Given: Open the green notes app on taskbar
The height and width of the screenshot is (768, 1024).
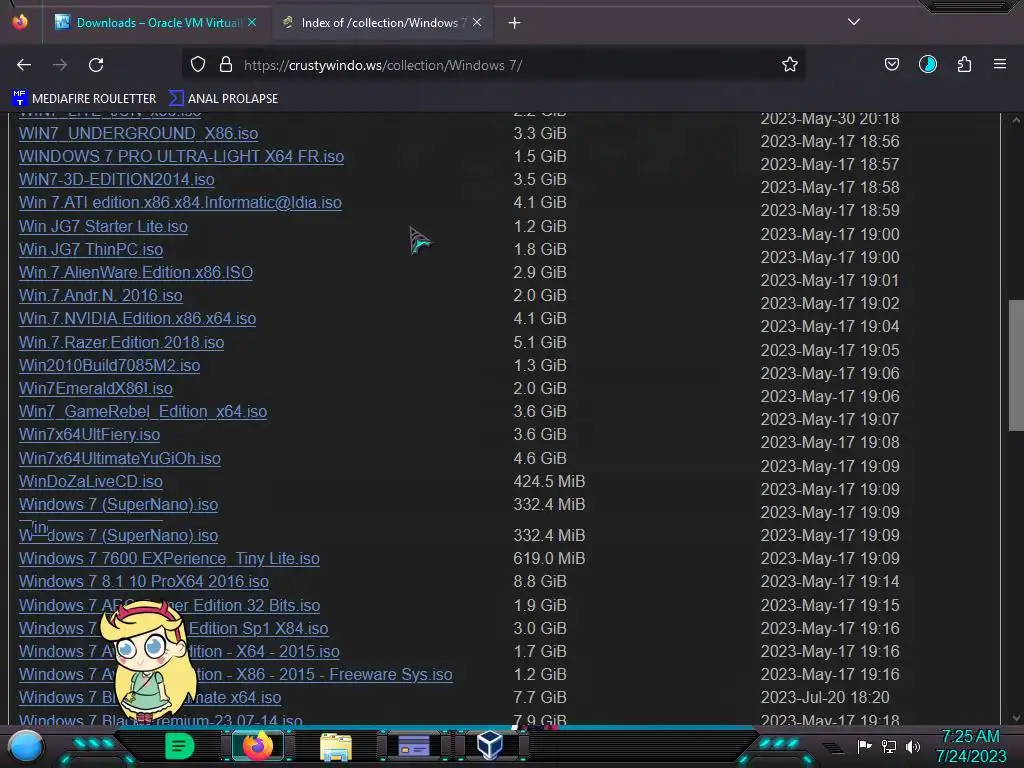Looking at the screenshot, I should (179, 746).
